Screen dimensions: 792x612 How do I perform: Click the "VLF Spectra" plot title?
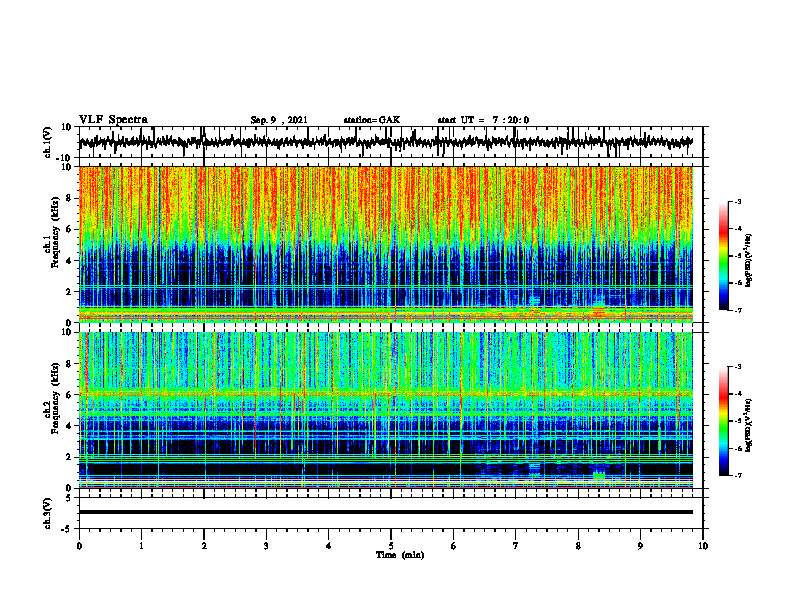point(113,120)
